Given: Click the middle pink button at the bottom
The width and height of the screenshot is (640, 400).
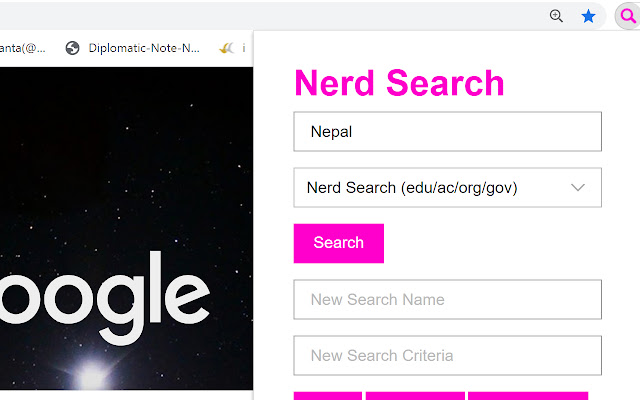Looking at the screenshot, I should (415, 396).
